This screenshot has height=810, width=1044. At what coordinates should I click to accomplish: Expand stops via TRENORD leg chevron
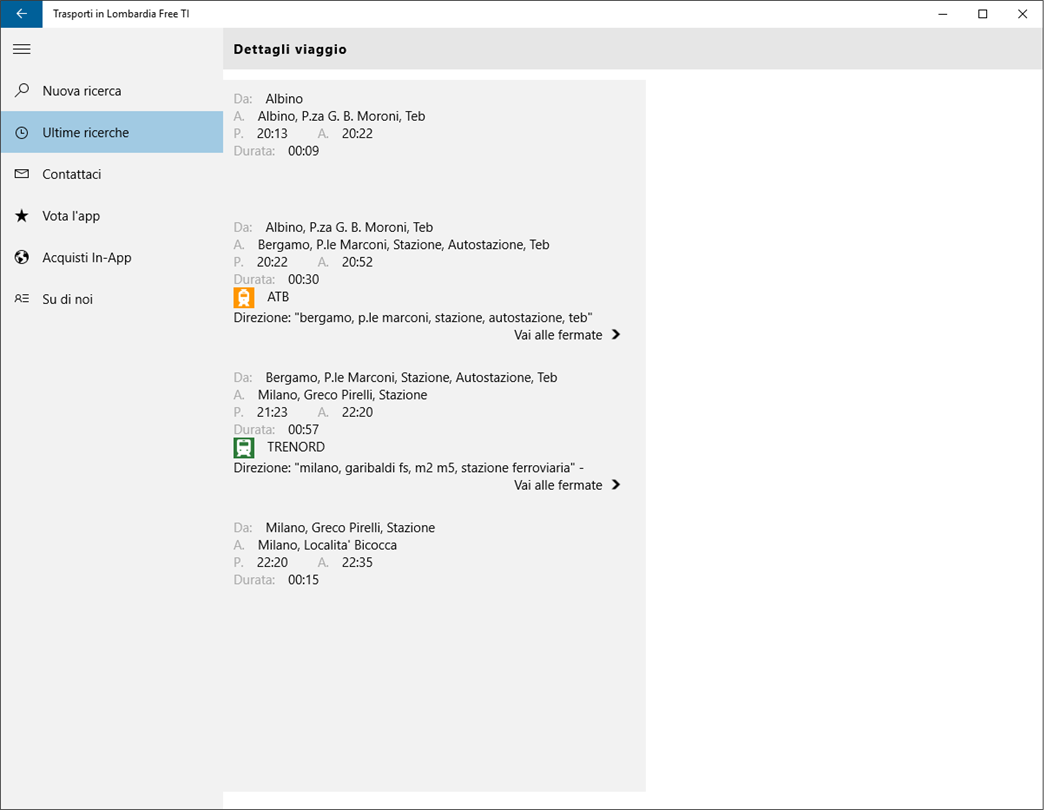coord(616,485)
